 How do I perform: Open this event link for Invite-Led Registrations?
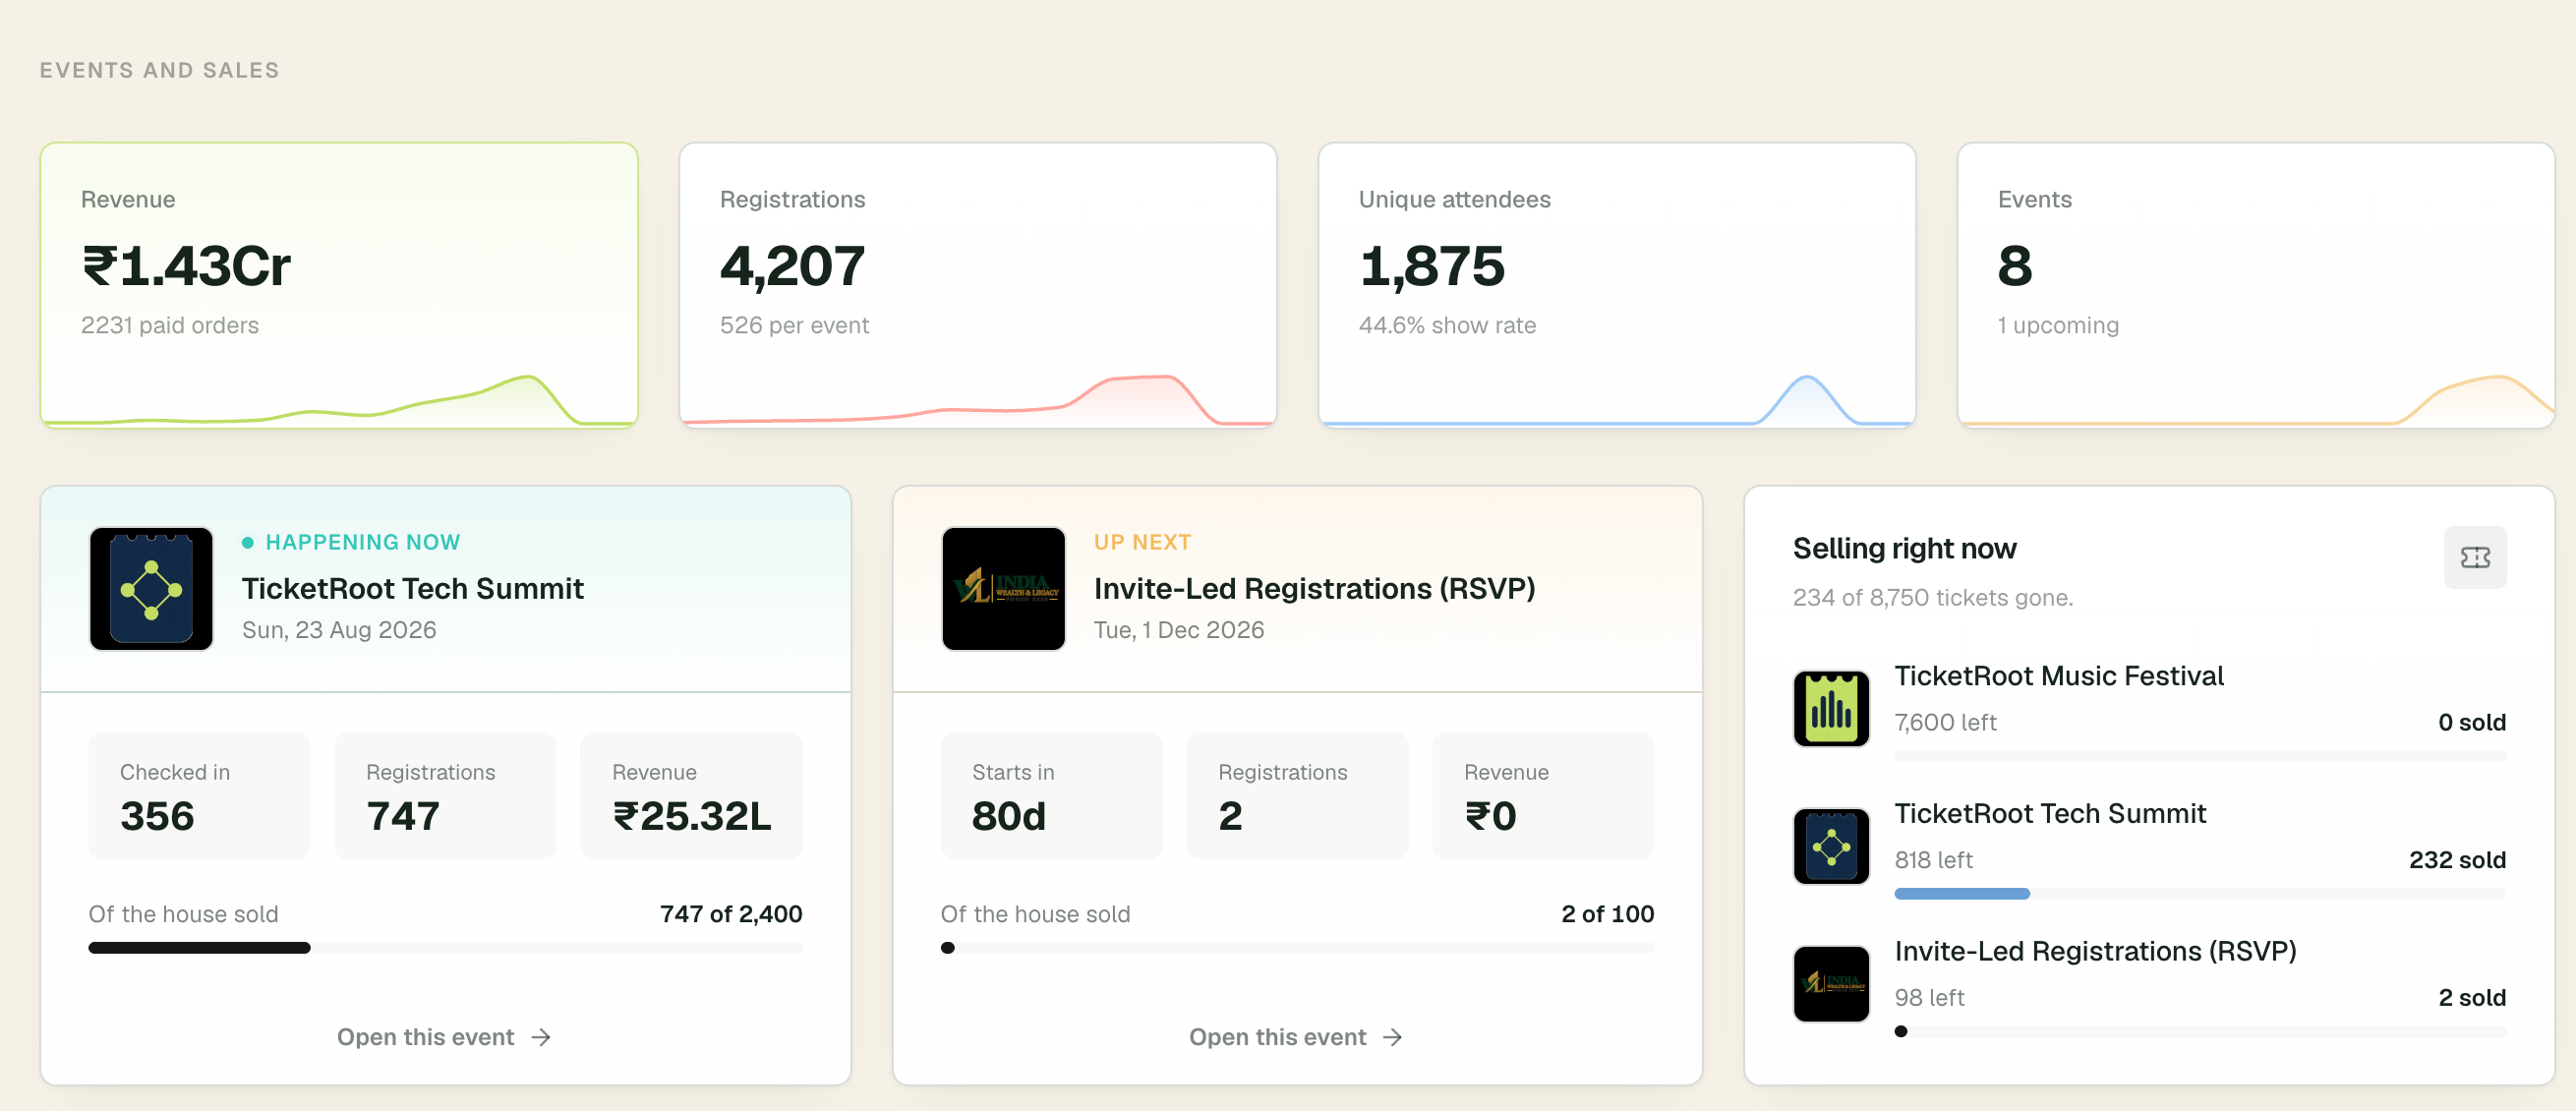click(x=1296, y=1037)
